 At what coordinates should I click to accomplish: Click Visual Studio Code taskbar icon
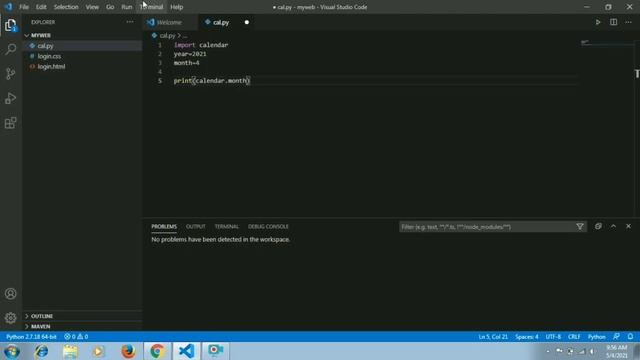tap(187, 351)
